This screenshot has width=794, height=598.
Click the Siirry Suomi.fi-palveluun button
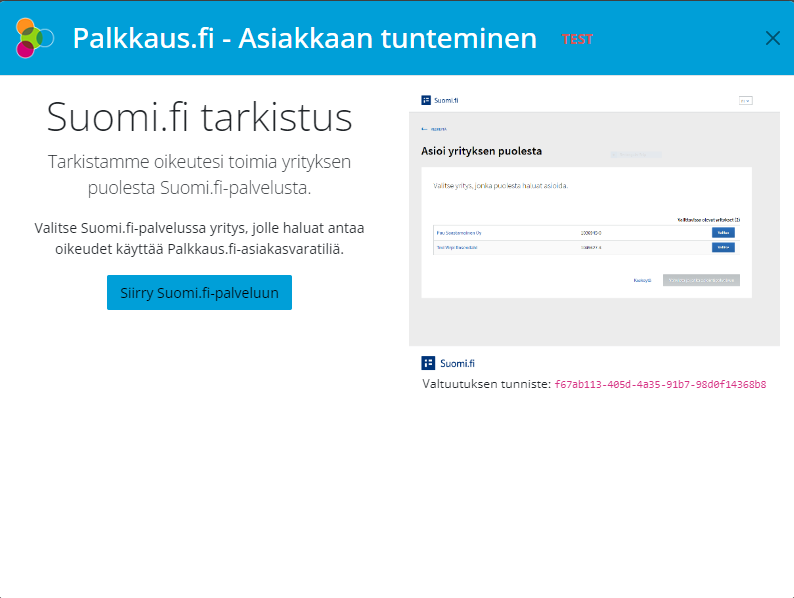point(199,293)
